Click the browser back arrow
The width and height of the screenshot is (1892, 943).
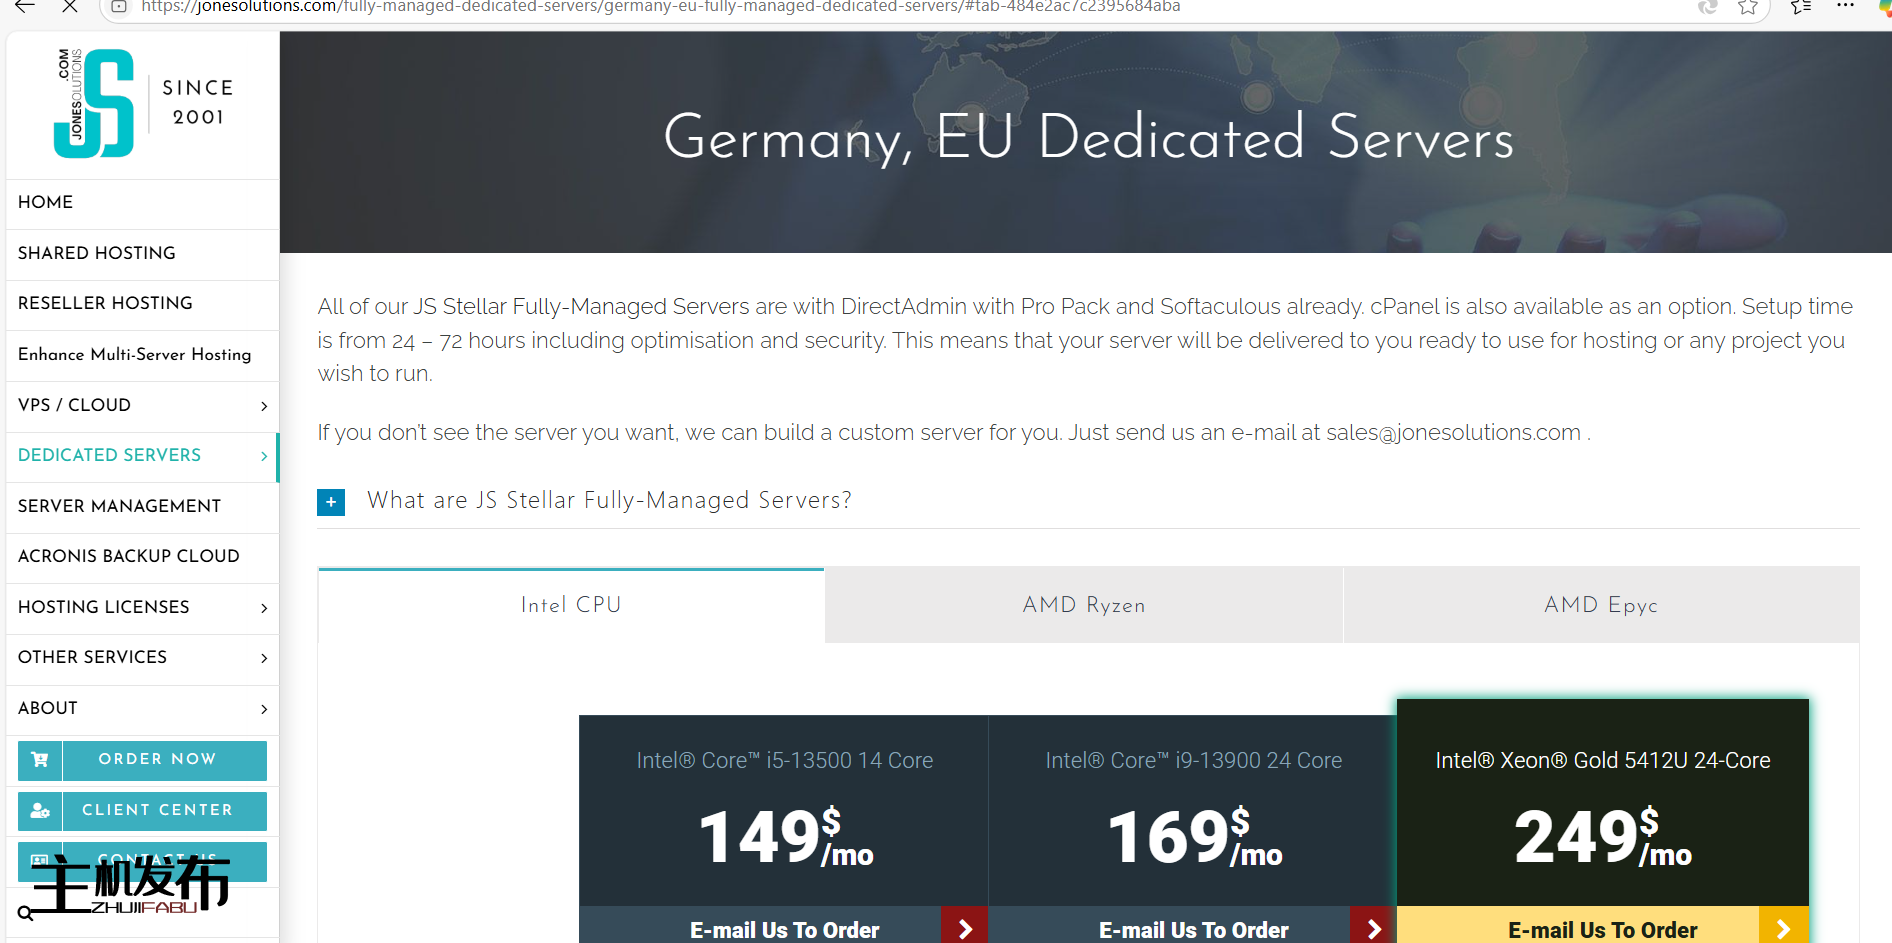point(25,7)
